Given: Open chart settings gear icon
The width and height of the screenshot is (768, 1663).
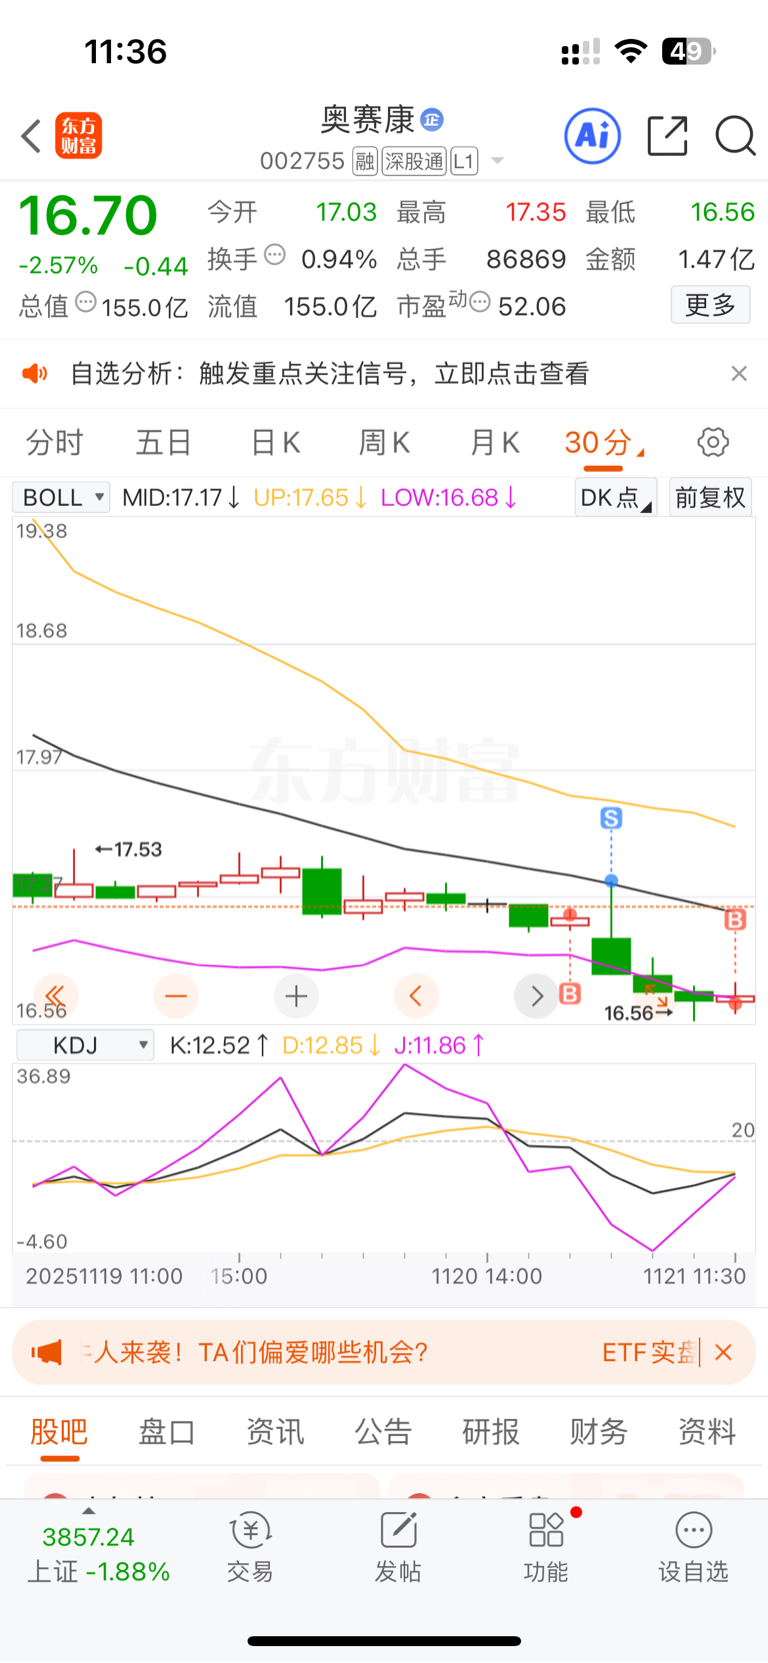Looking at the screenshot, I should [x=713, y=442].
